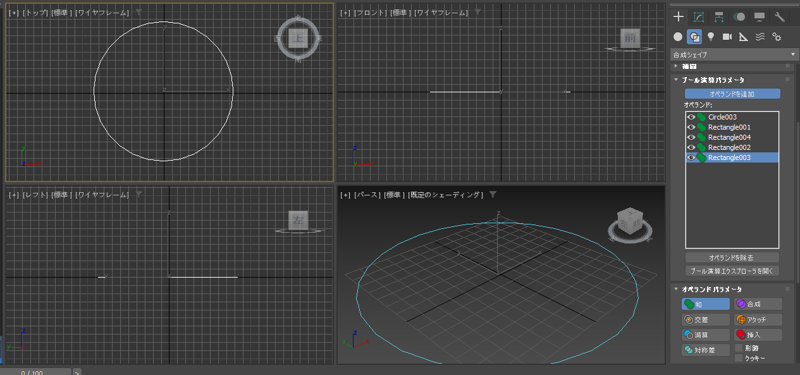The width and height of the screenshot is (800, 375).
Task: Click the Perspective viewport ViewCube
Action: tap(631, 220)
